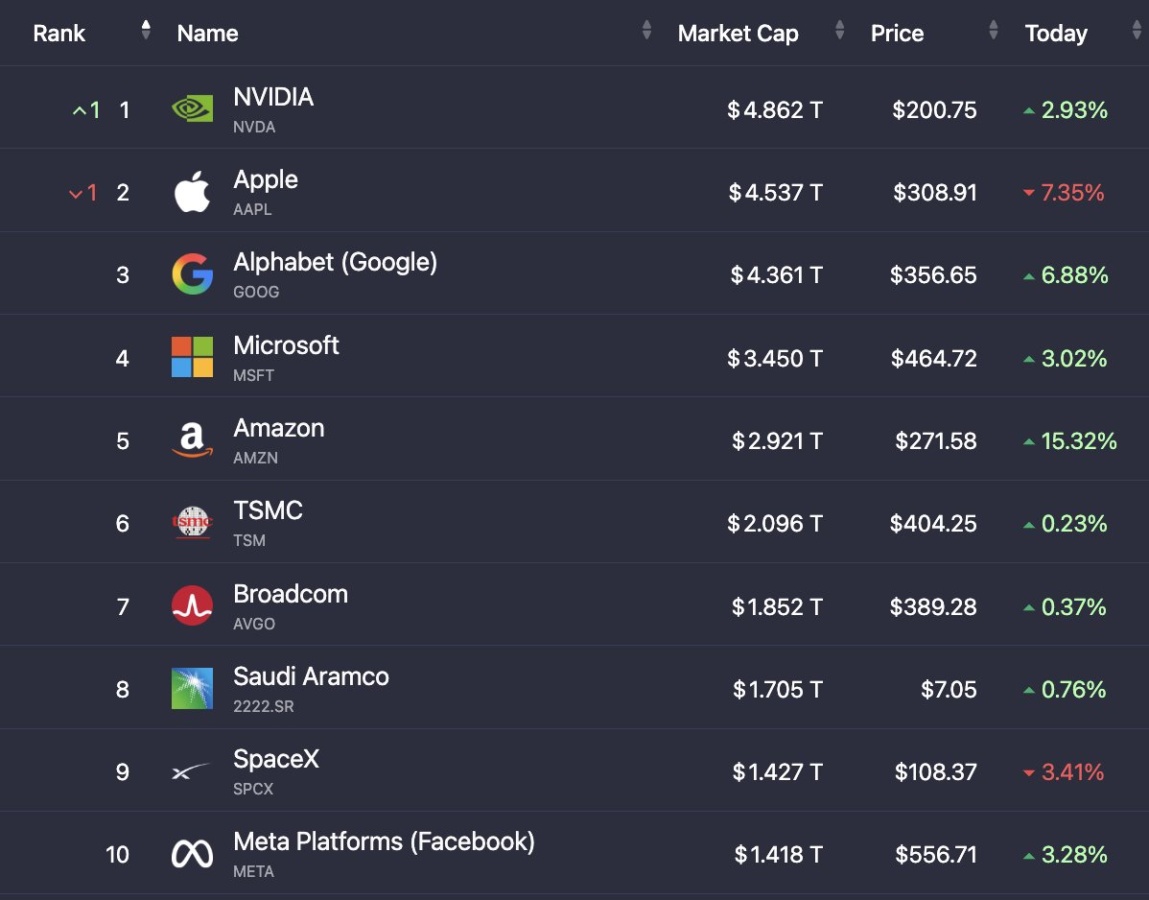The width and height of the screenshot is (1149, 900).
Task: Click the Amazon logo icon
Action: point(192,440)
